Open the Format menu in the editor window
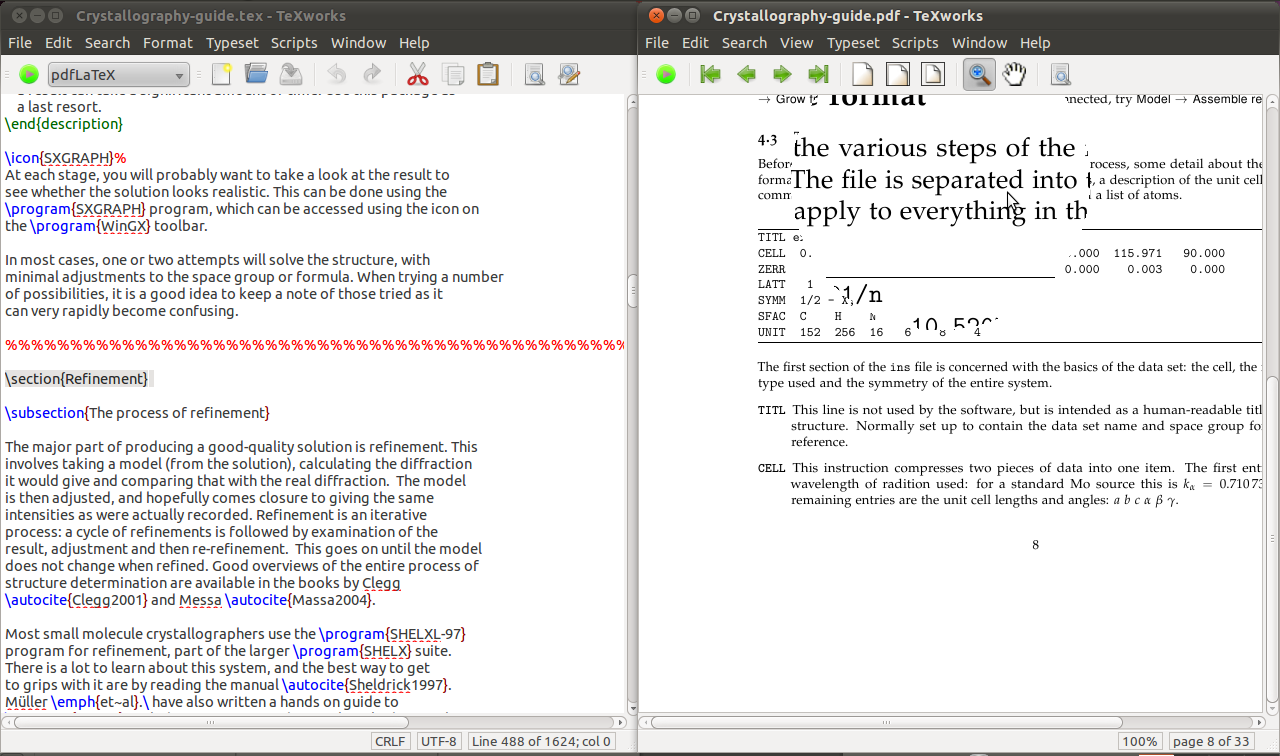This screenshot has width=1280, height=756. [167, 42]
